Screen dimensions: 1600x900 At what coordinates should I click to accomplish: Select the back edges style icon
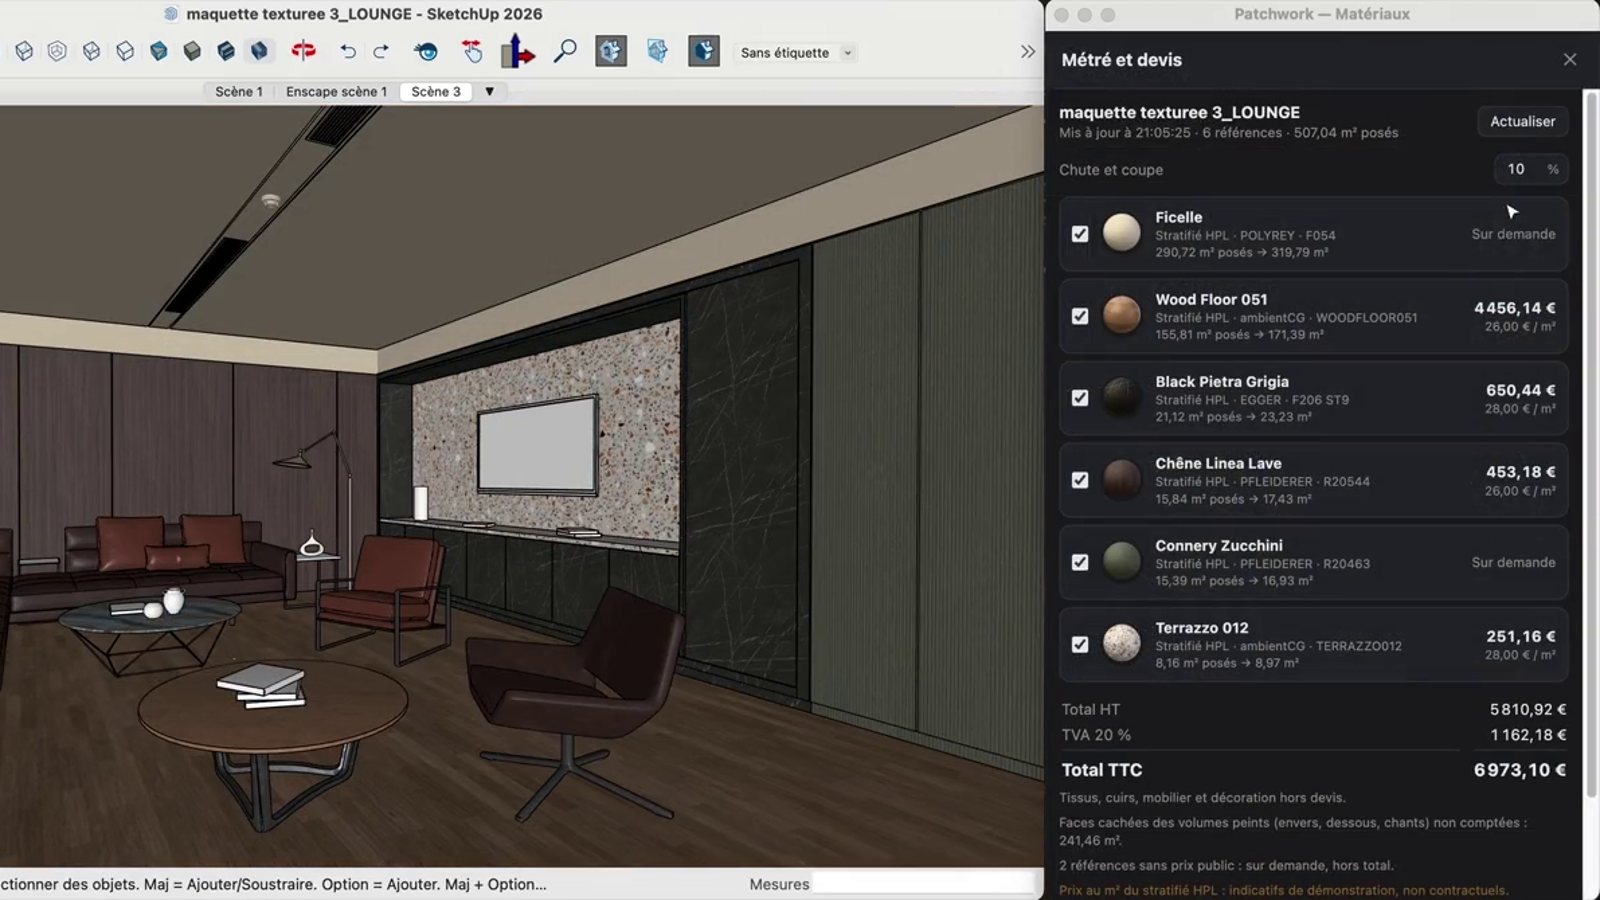57,51
